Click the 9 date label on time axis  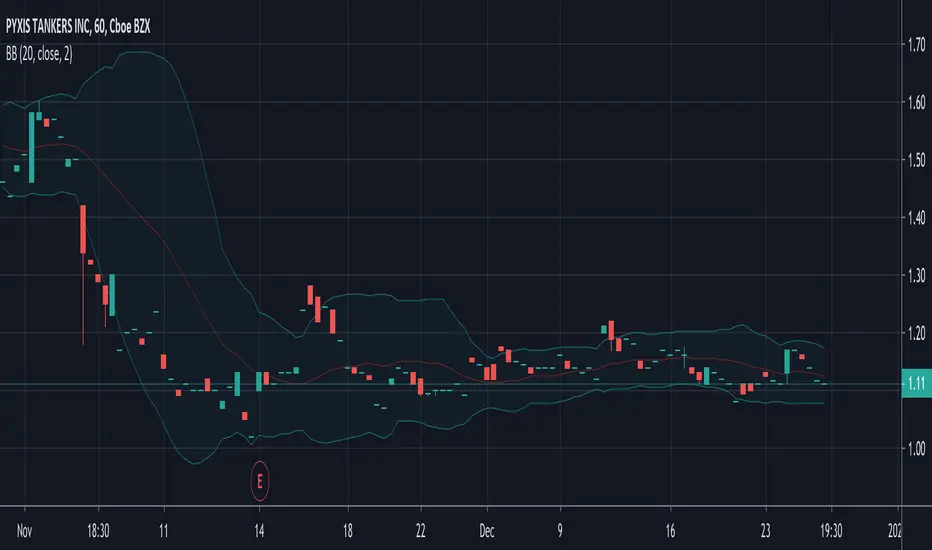(560, 530)
